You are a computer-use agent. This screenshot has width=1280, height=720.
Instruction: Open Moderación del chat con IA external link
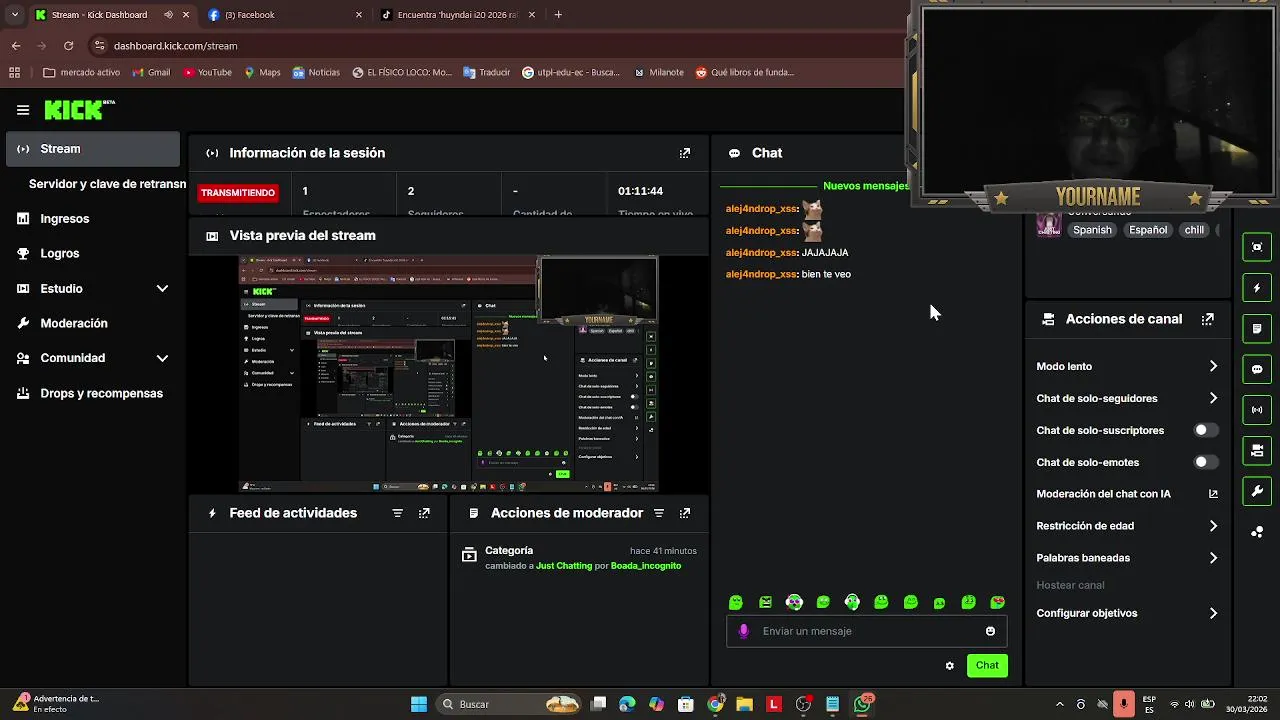[1213, 494]
